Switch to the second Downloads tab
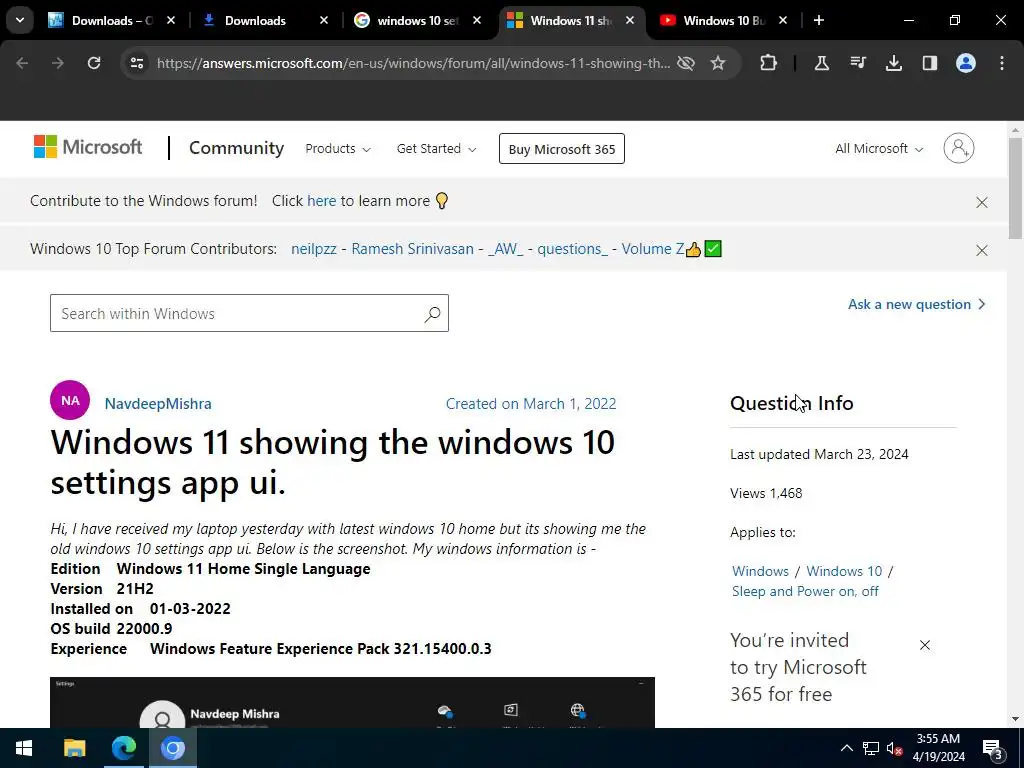1024x768 pixels. (264, 20)
